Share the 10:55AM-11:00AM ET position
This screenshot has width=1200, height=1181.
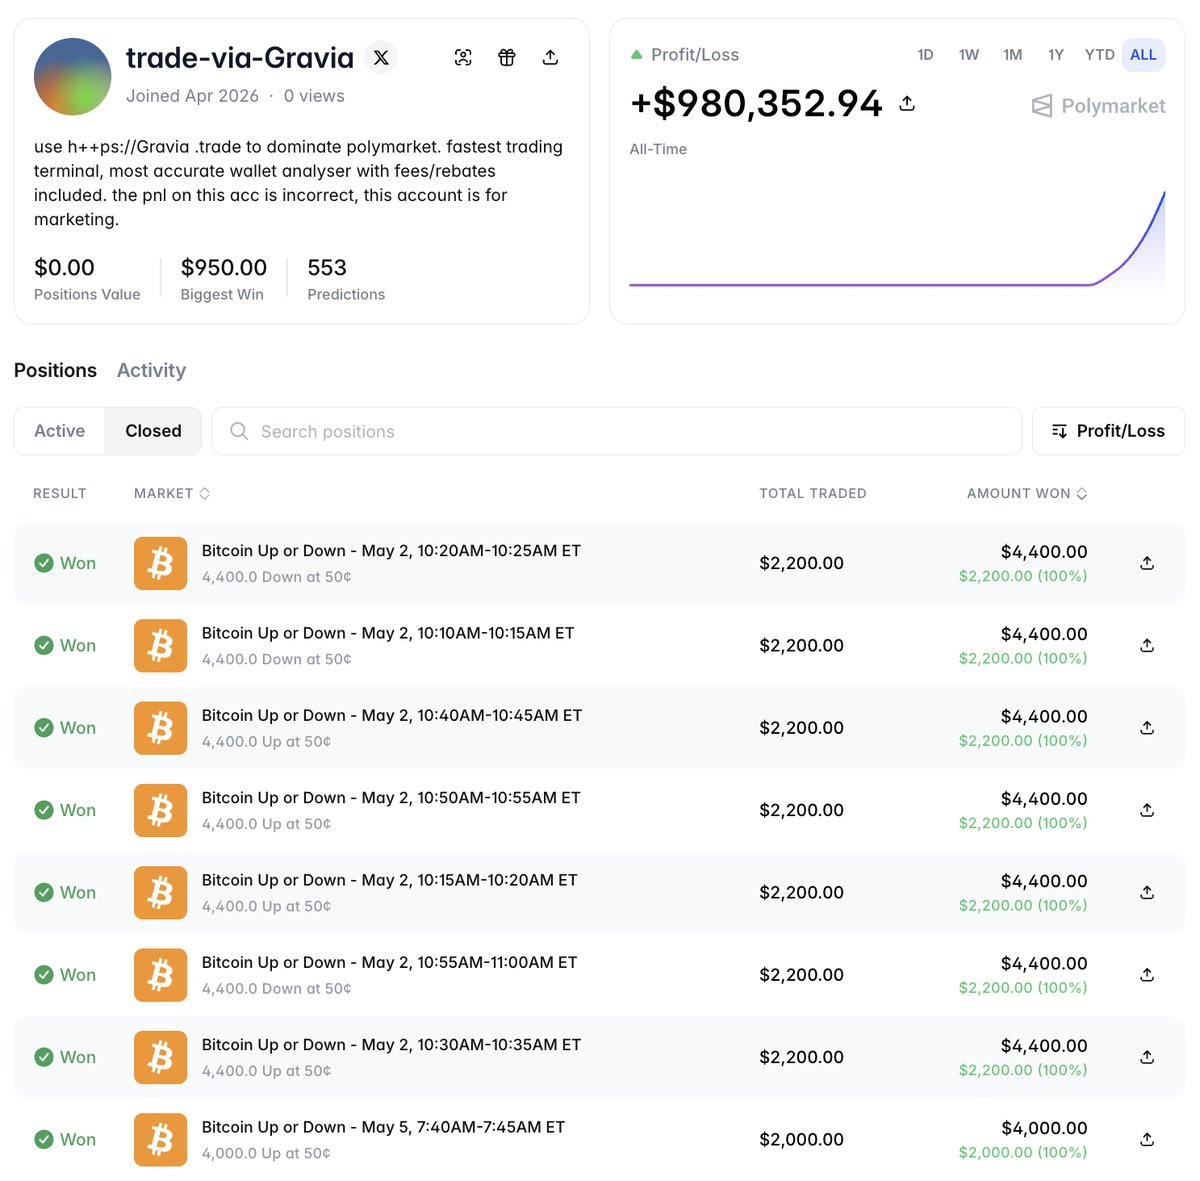[1147, 974]
